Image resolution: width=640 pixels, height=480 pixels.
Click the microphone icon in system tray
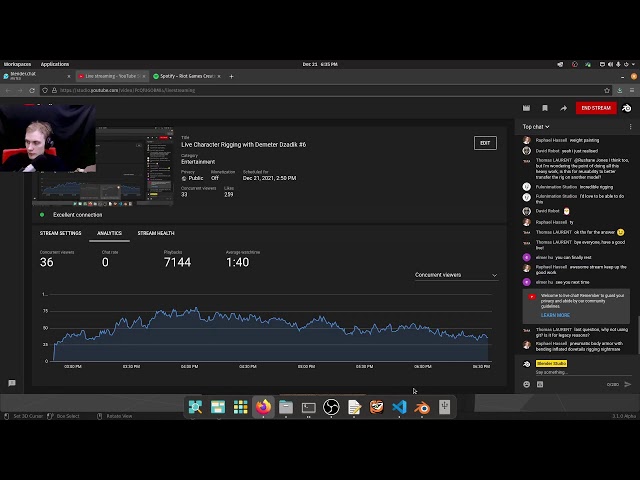pos(618,64)
